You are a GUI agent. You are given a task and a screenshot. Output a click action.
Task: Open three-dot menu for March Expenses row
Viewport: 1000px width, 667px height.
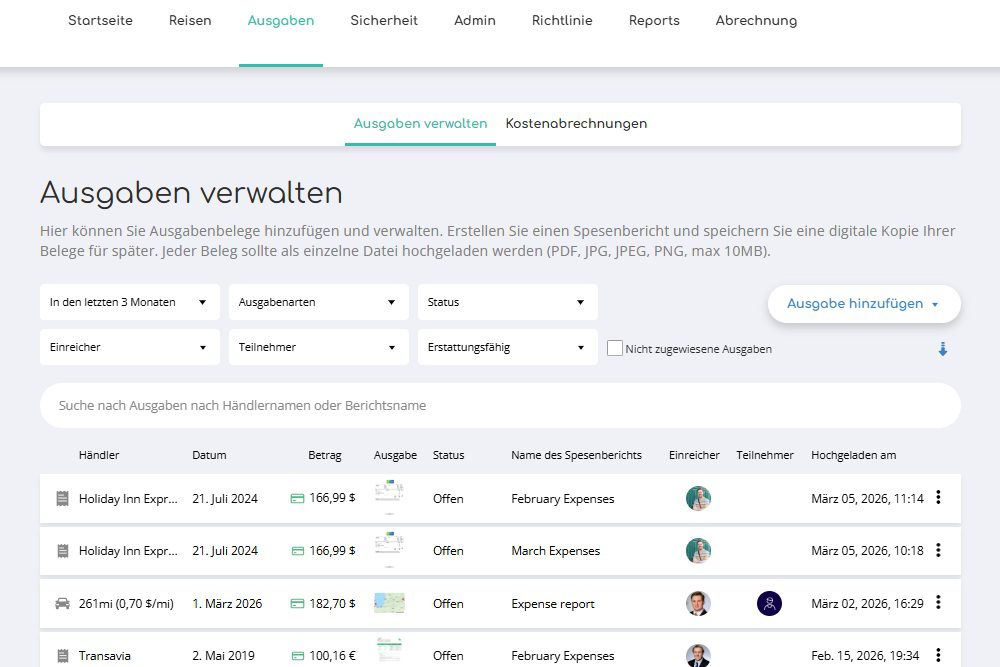pos(938,550)
